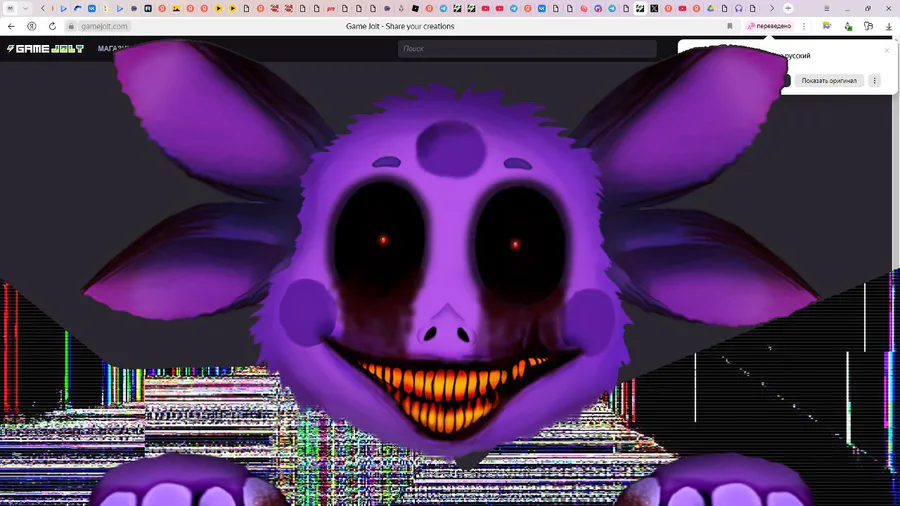Click the page title 'Game Jolt - Share your creations'

click(400, 26)
